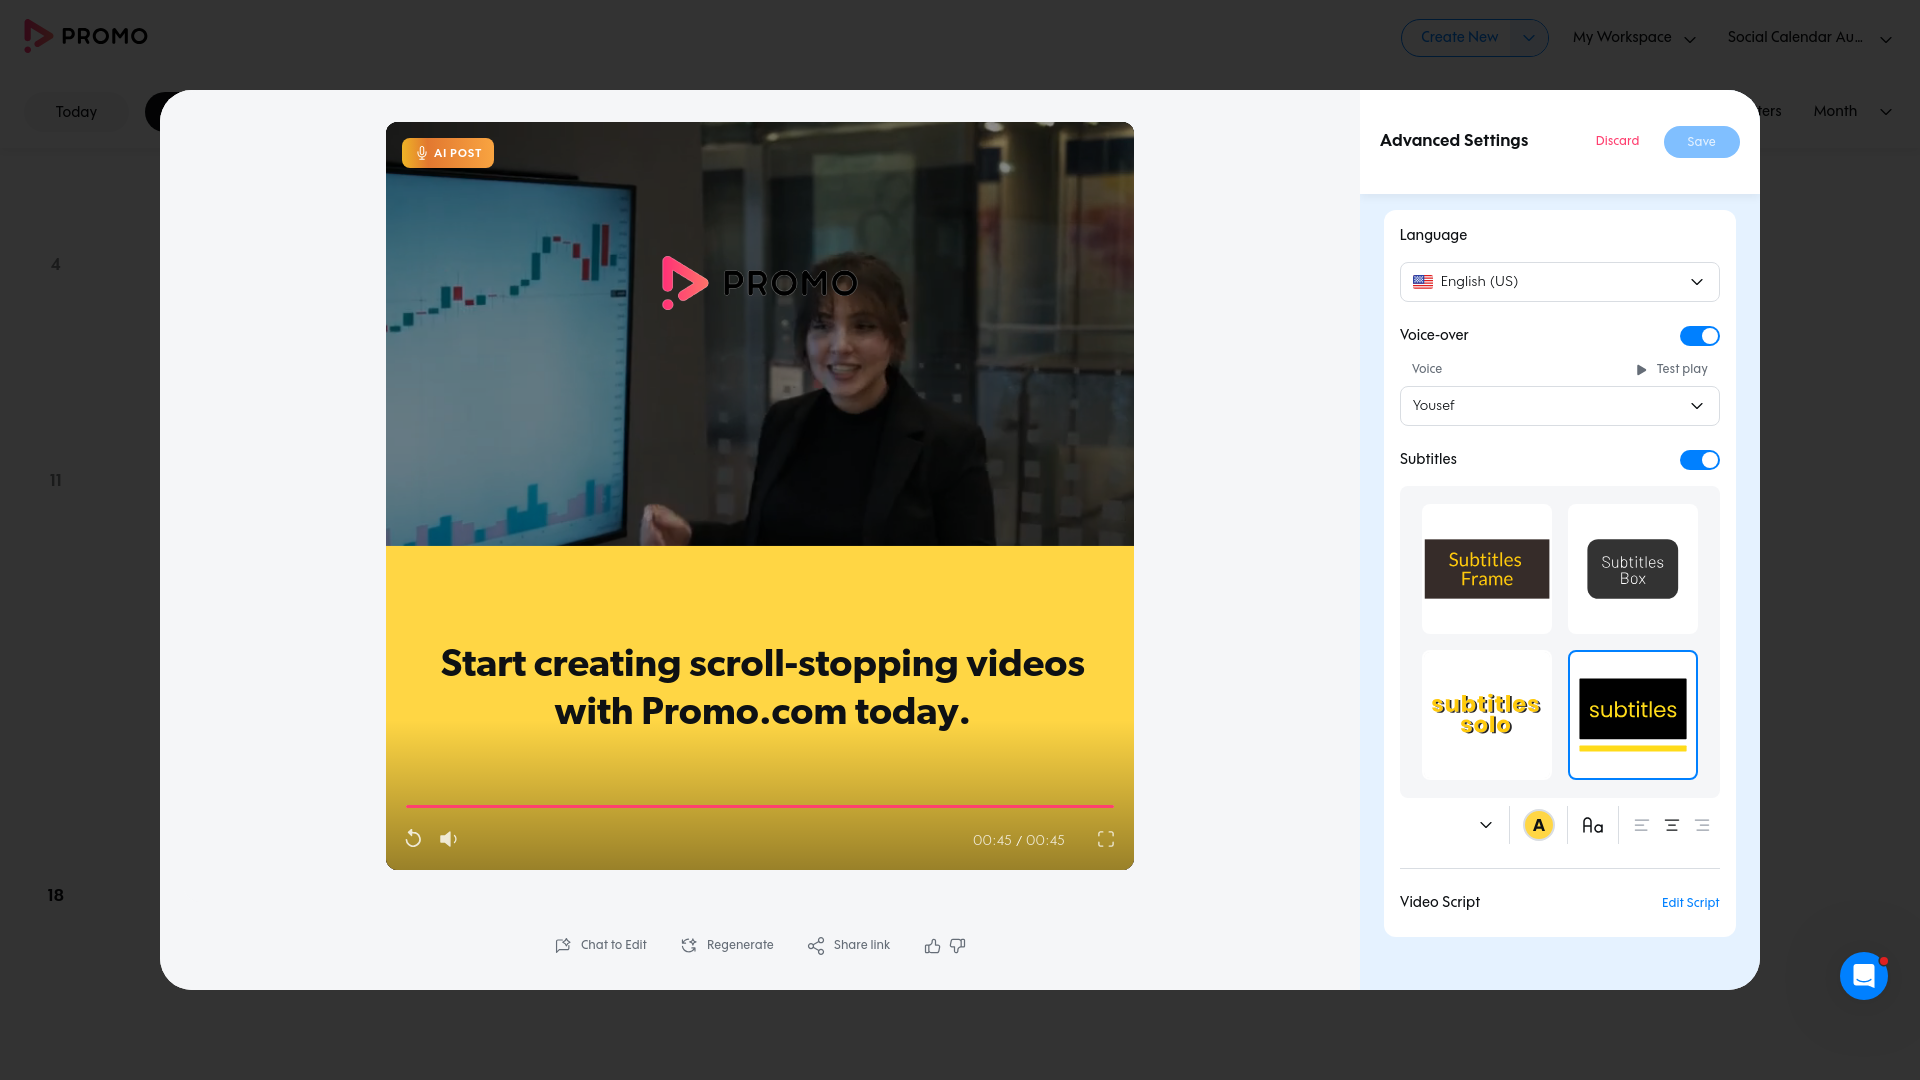1920x1080 pixels.
Task: Click Share link button
Action: click(848, 945)
